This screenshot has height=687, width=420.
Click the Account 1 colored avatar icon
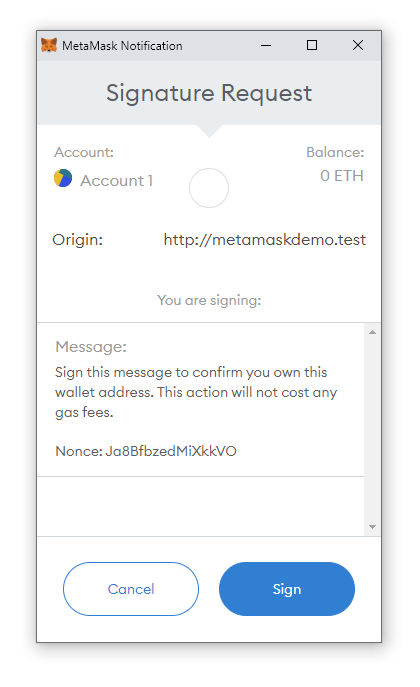click(x=63, y=178)
